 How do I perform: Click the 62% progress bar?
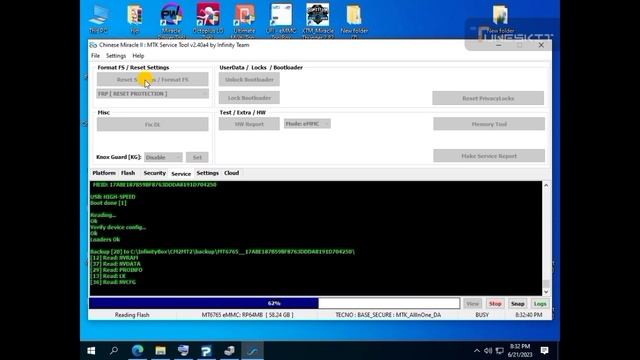pyautogui.click(x=274, y=303)
